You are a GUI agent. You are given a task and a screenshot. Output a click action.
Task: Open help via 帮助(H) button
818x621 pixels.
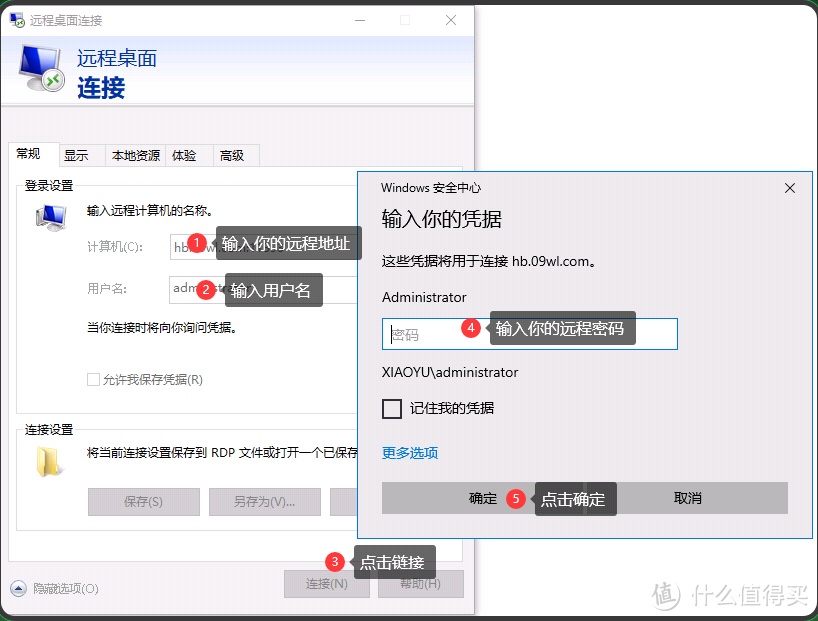(x=420, y=583)
